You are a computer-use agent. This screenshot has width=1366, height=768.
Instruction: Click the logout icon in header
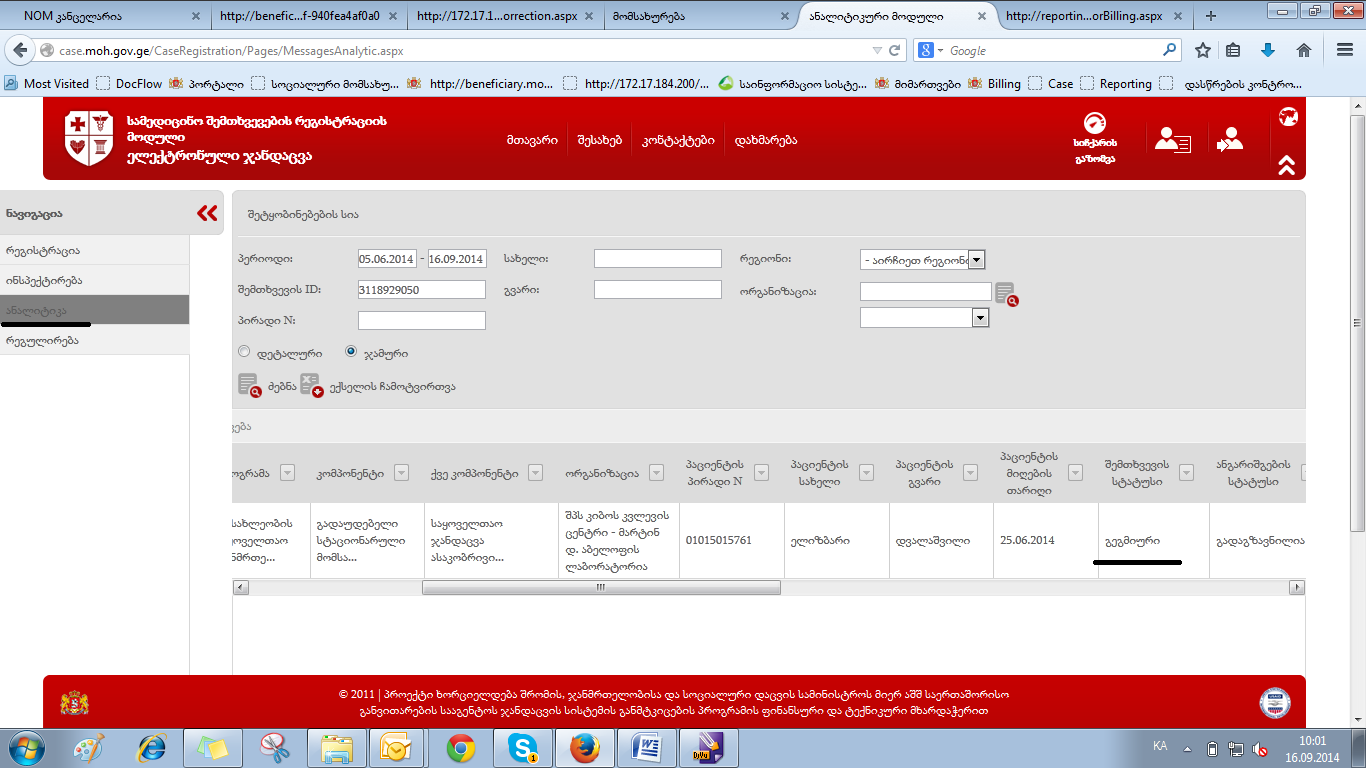click(1229, 141)
